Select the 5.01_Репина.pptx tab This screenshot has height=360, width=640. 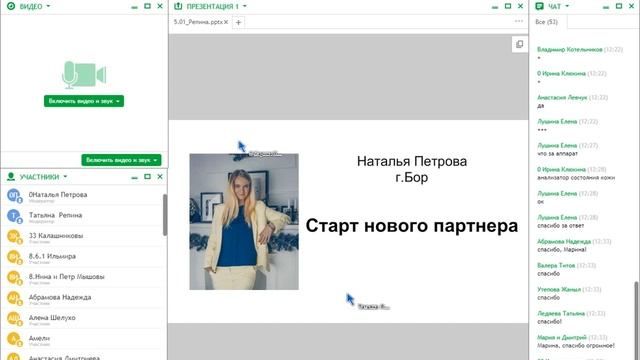point(198,22)
